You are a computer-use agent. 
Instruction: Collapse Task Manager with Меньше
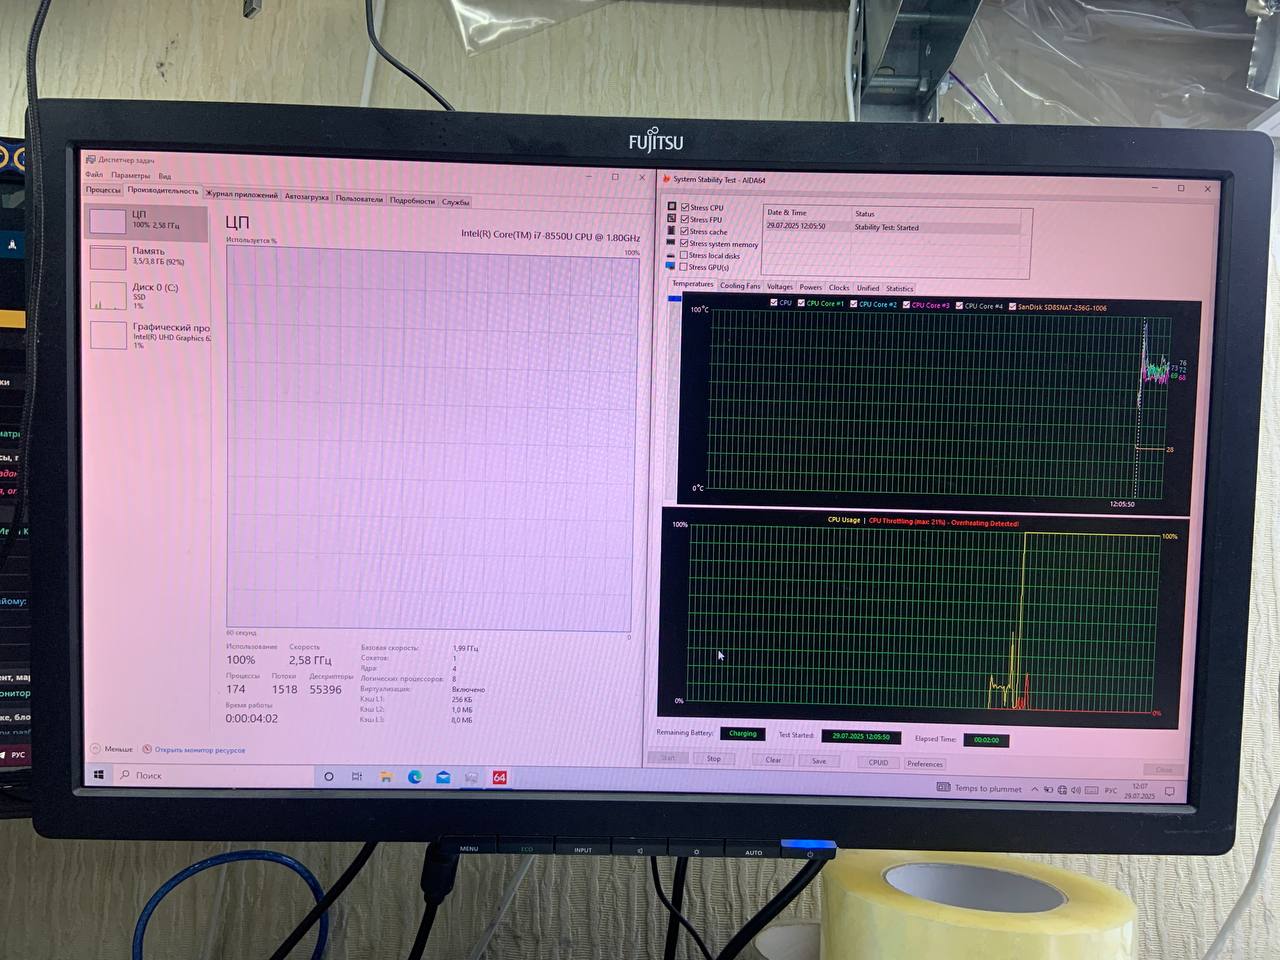click(112, 749)
